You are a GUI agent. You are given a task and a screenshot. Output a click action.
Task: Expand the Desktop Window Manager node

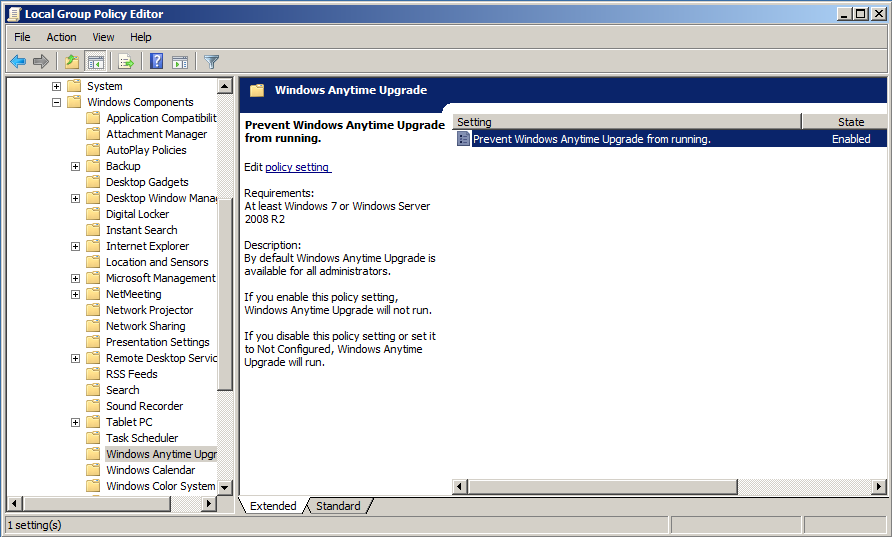75,198
